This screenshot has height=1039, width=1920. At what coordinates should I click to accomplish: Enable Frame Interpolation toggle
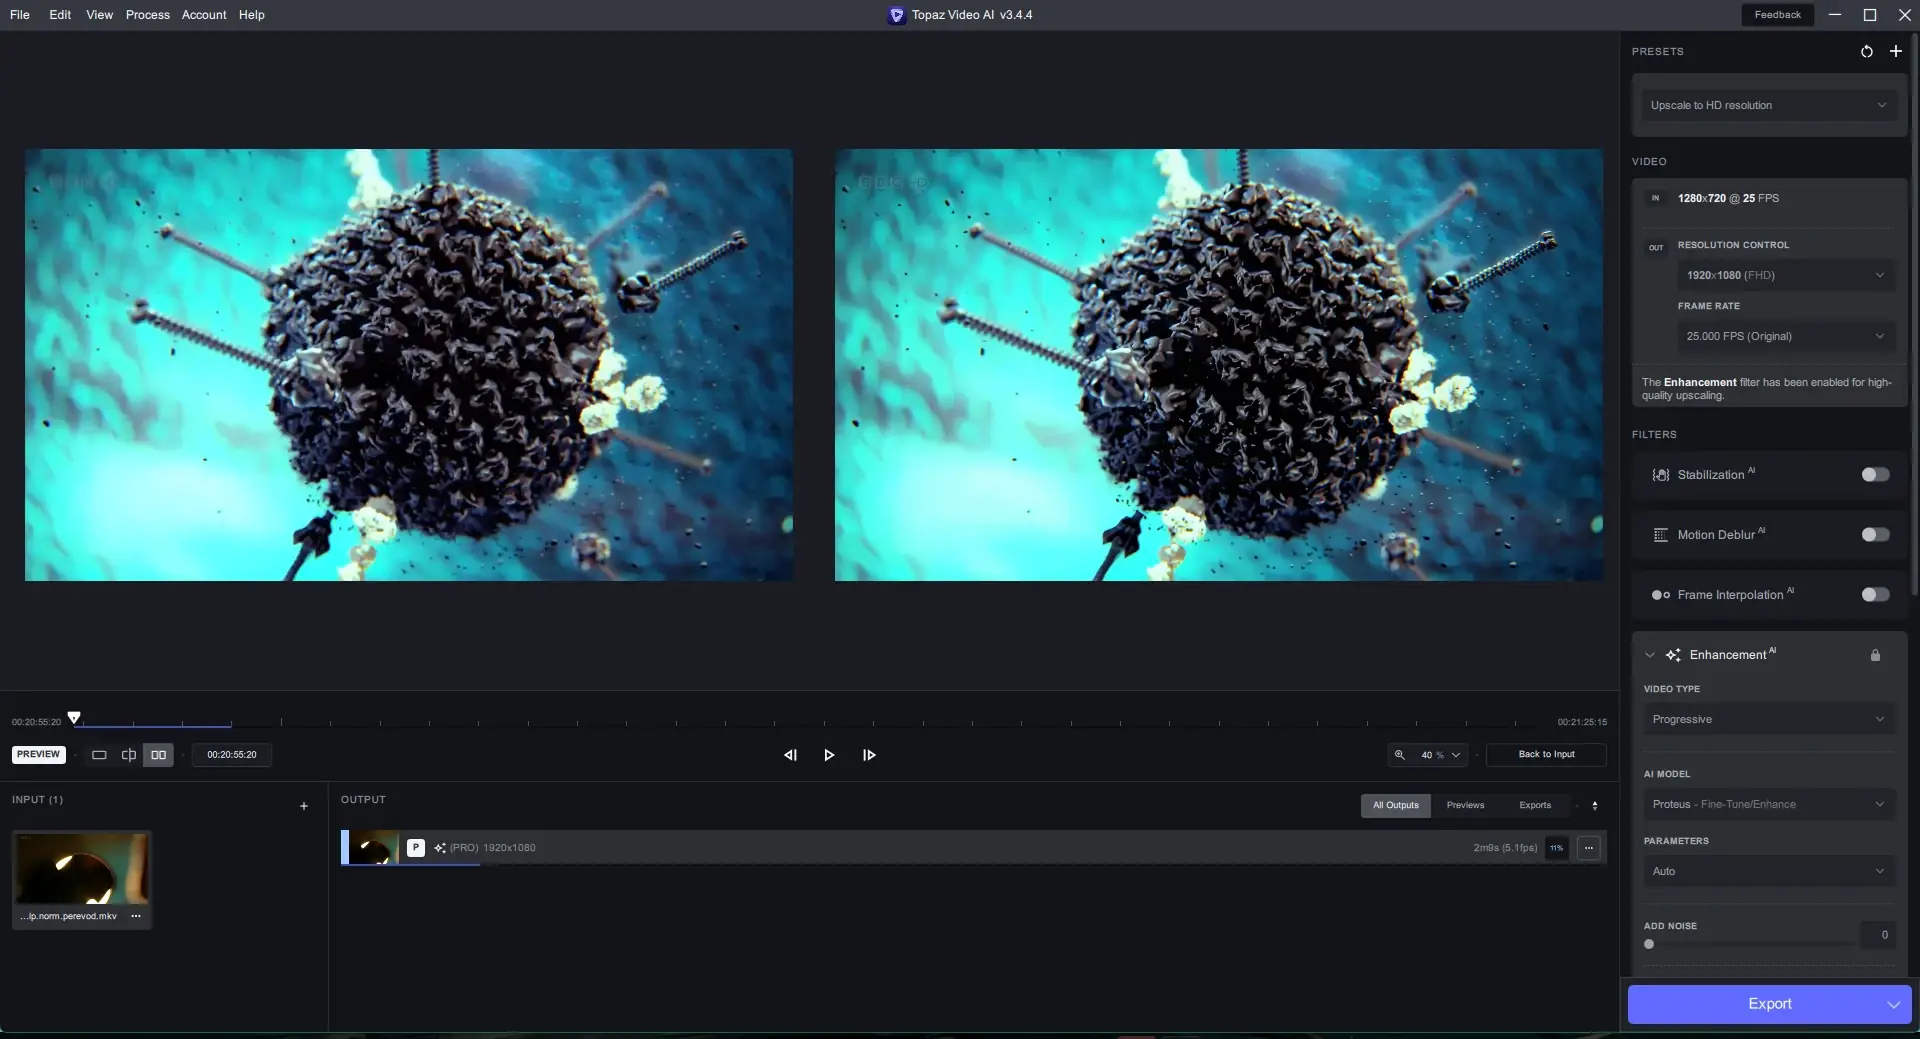click(1875, 595)
